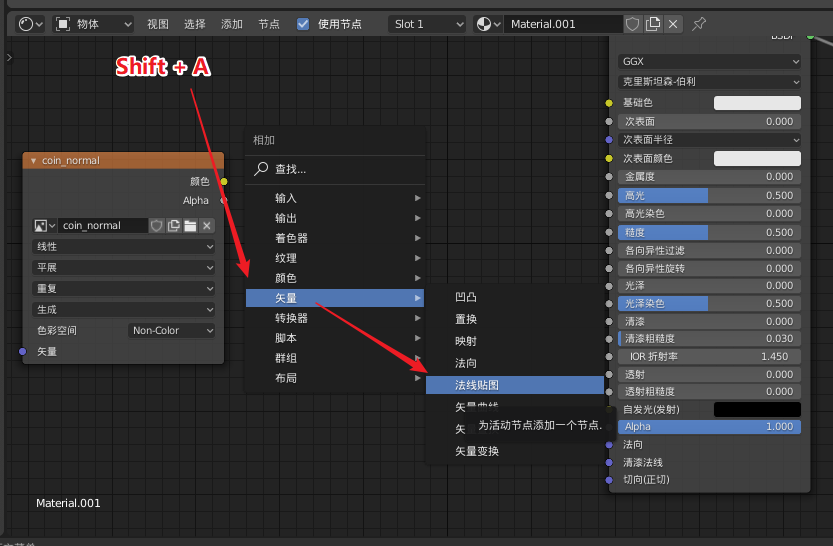The width and height of the screenshot is (833, 546).
Task: Open the 着色器 submenu
Action: (335, 238)
